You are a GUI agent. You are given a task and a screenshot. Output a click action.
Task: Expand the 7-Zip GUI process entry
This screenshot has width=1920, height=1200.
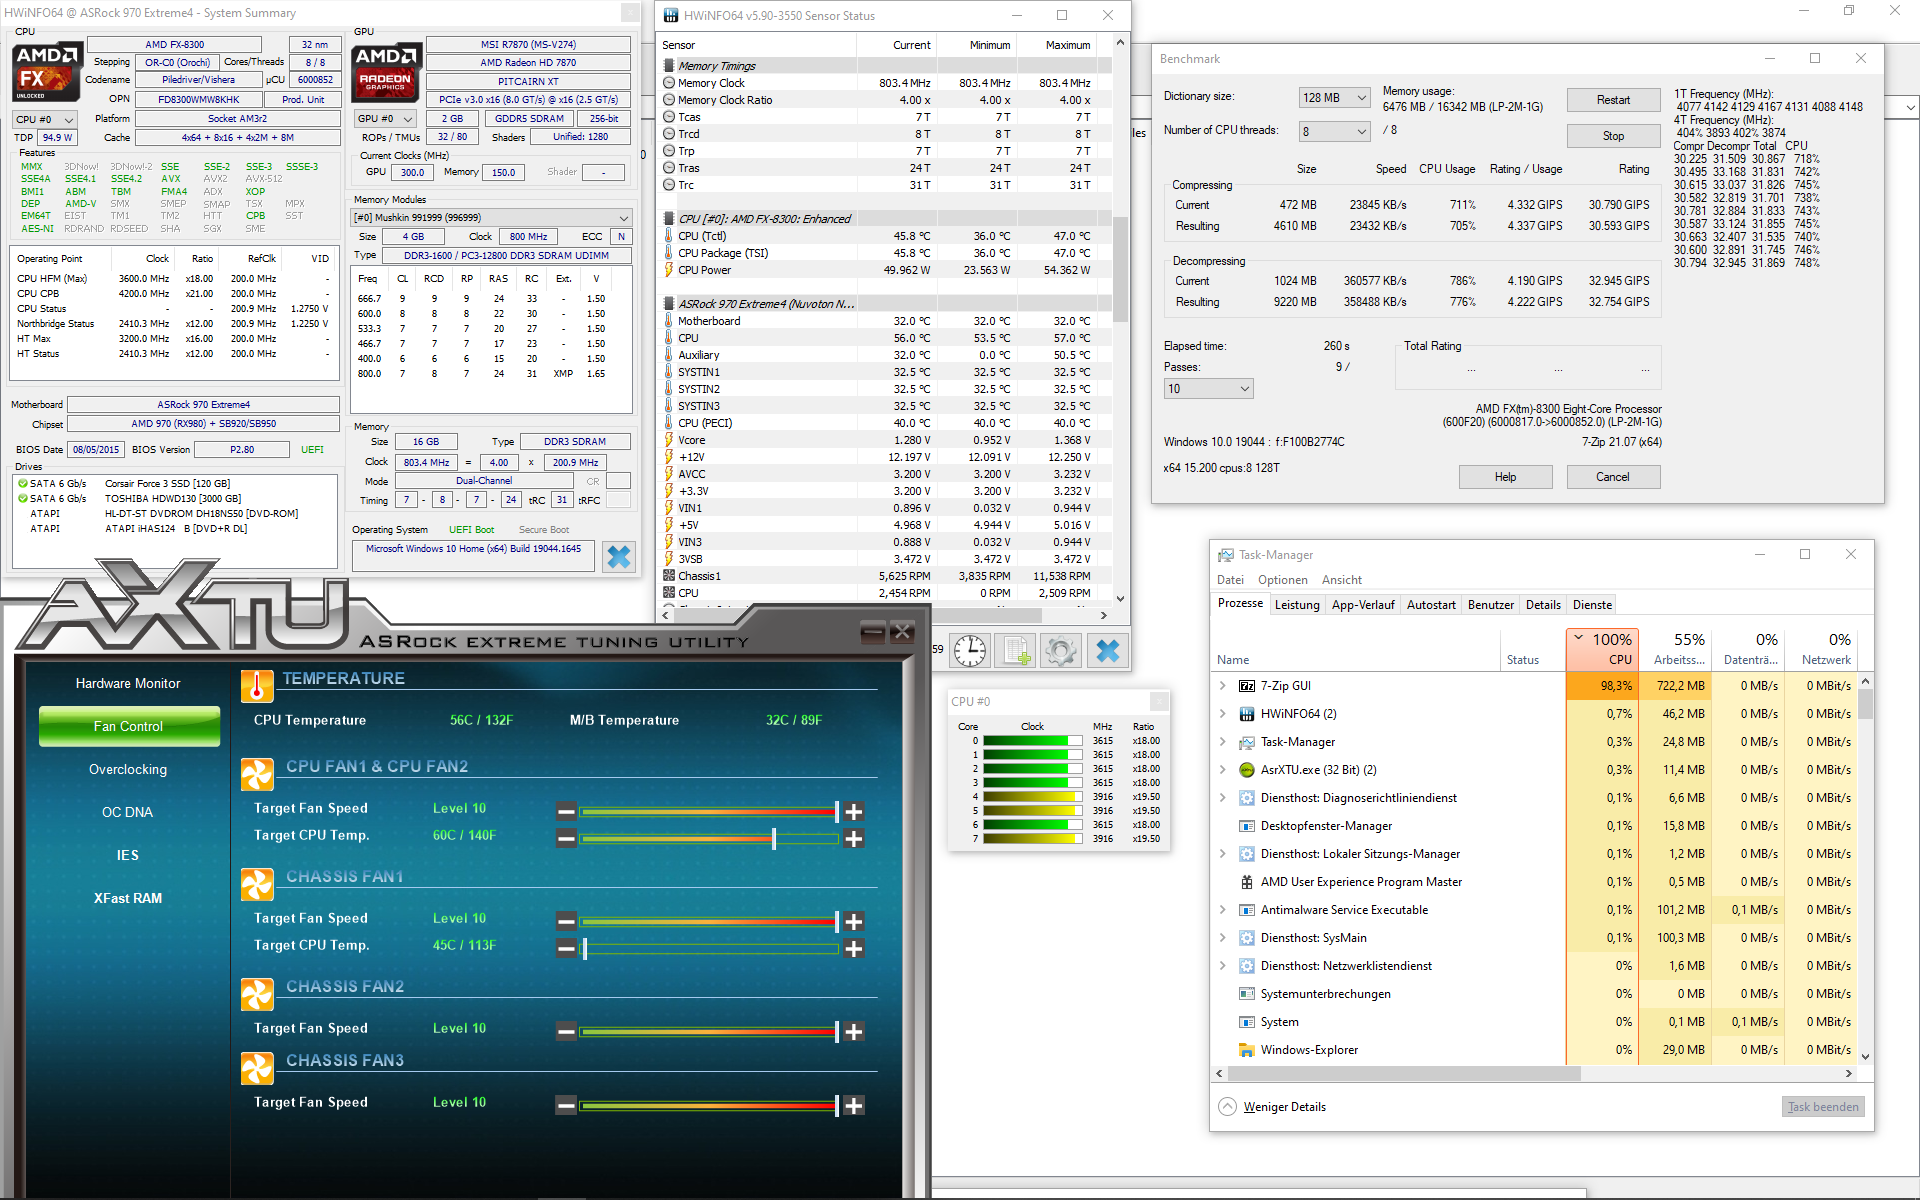tap(1222, 686)
